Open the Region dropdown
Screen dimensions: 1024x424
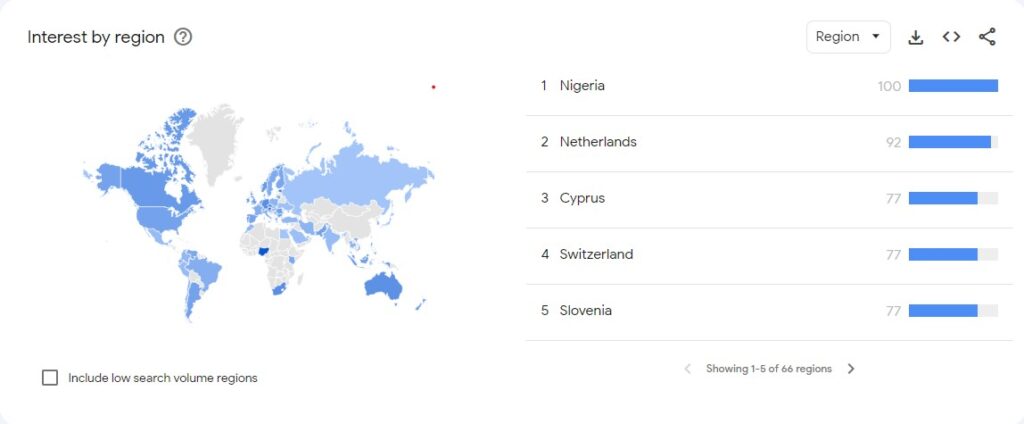point(848,37)
